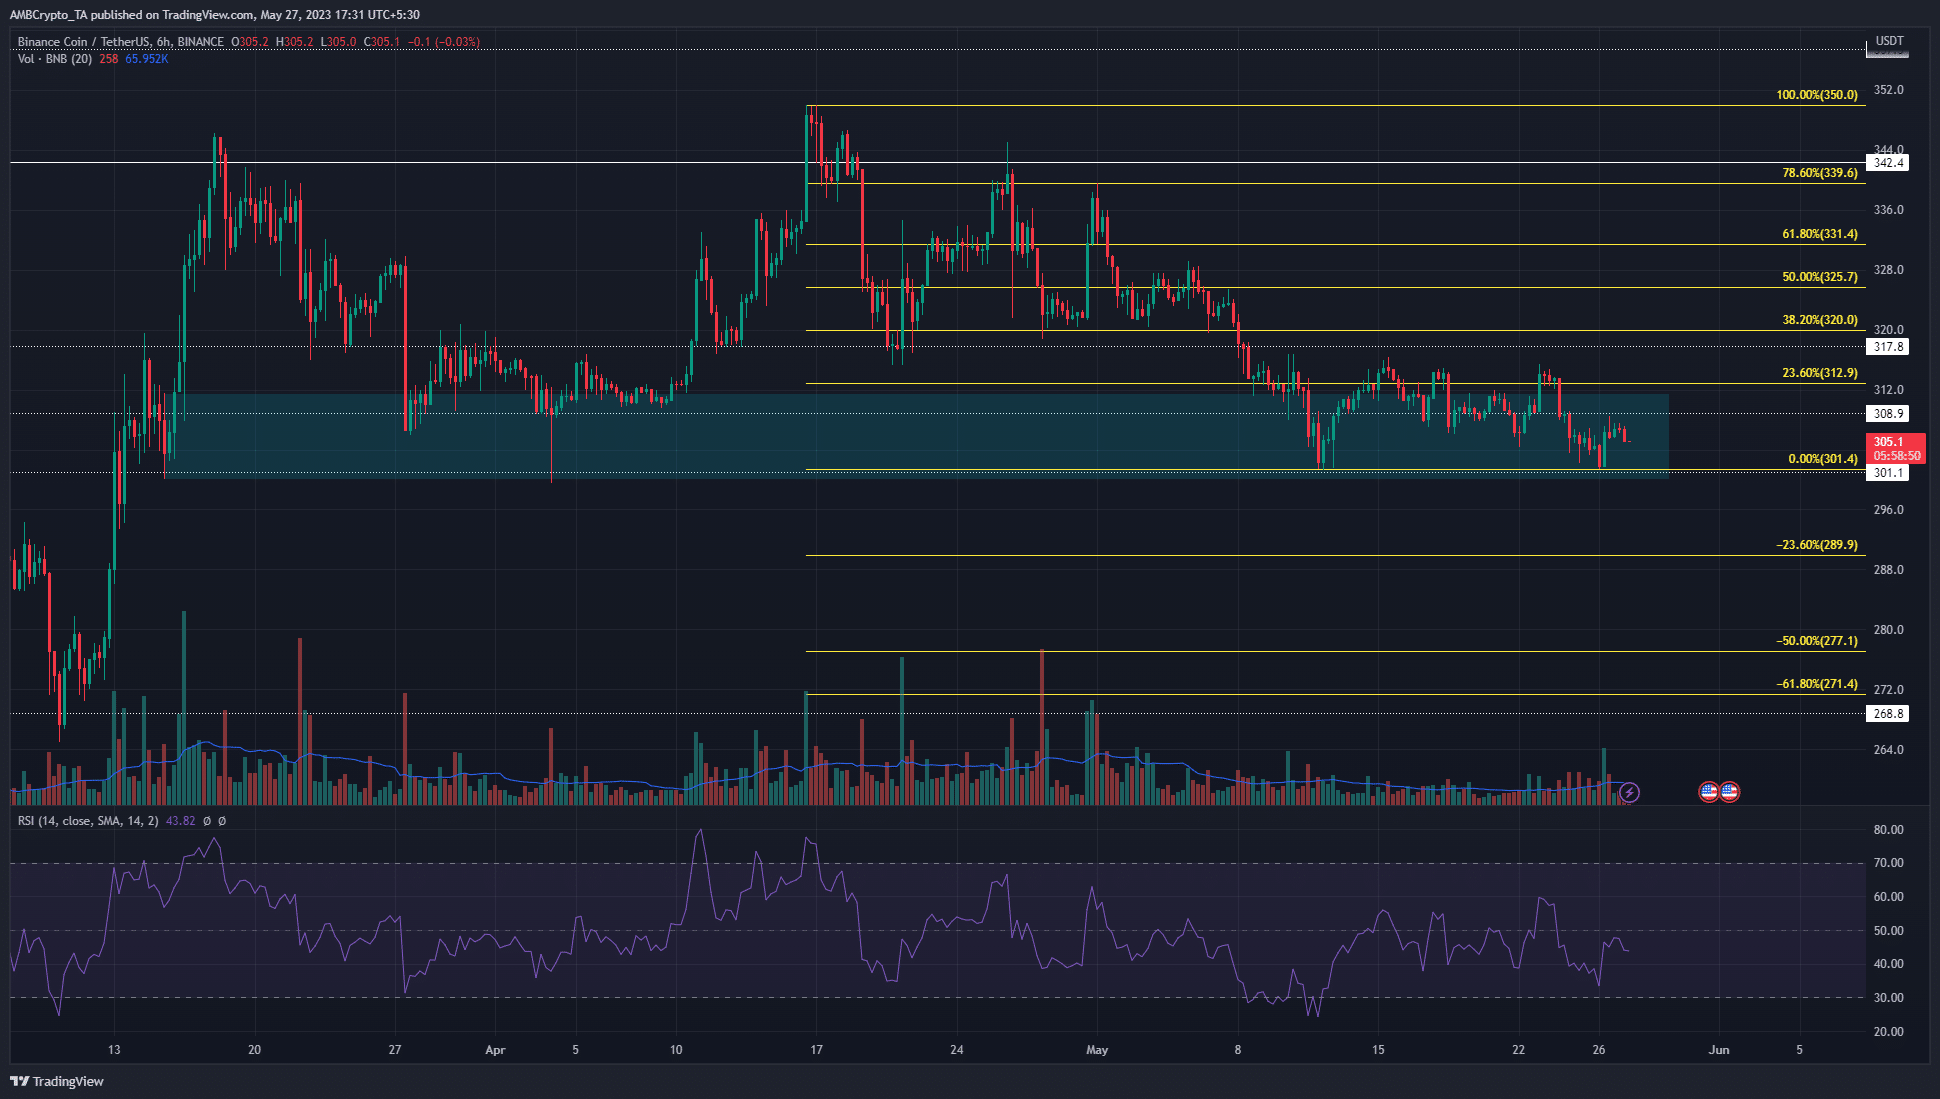
Task: Click the 342.4 price level tag
Action: click(x=1888, y=163)
